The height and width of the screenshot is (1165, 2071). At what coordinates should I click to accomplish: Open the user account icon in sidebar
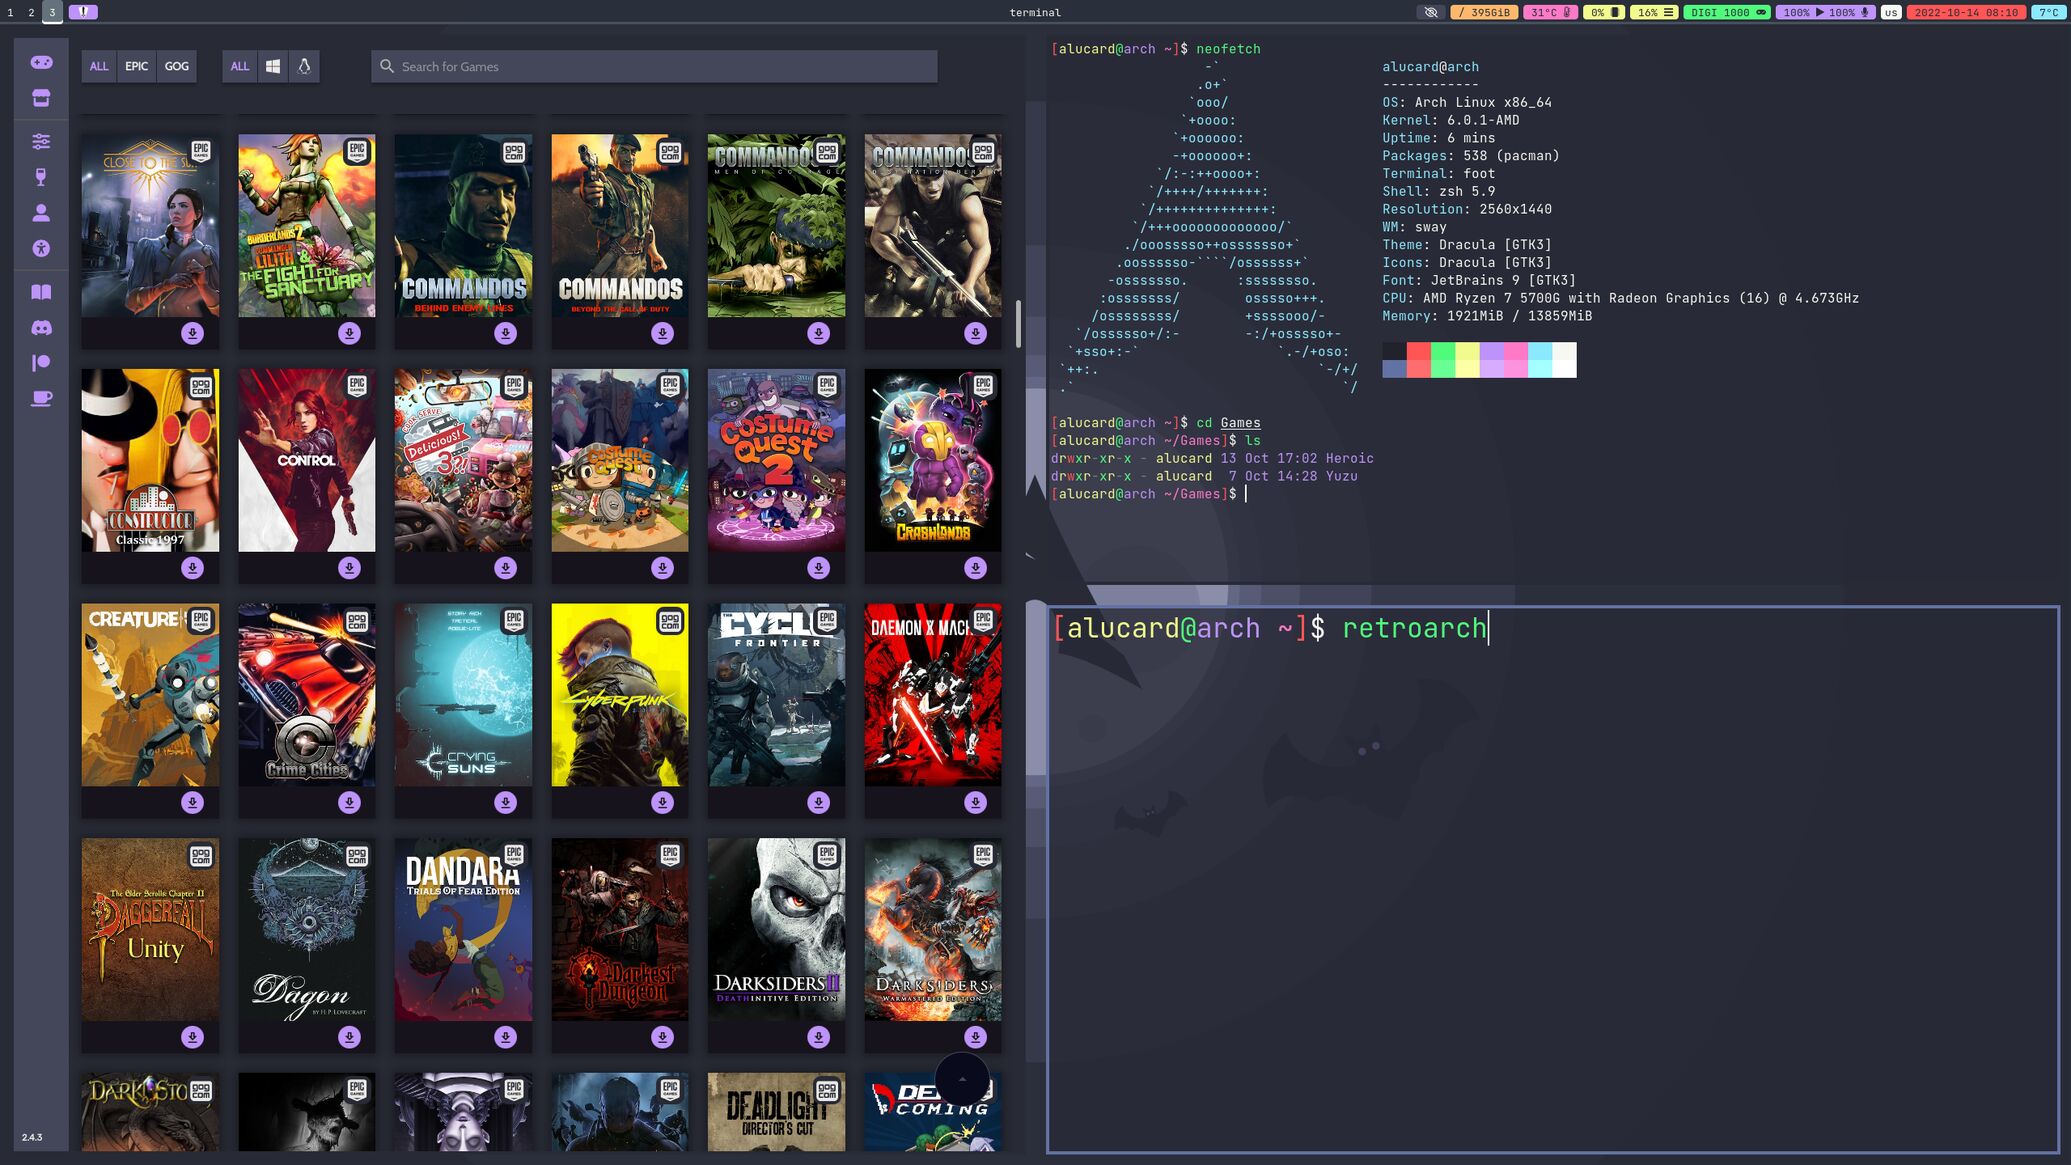click(41, 213)
